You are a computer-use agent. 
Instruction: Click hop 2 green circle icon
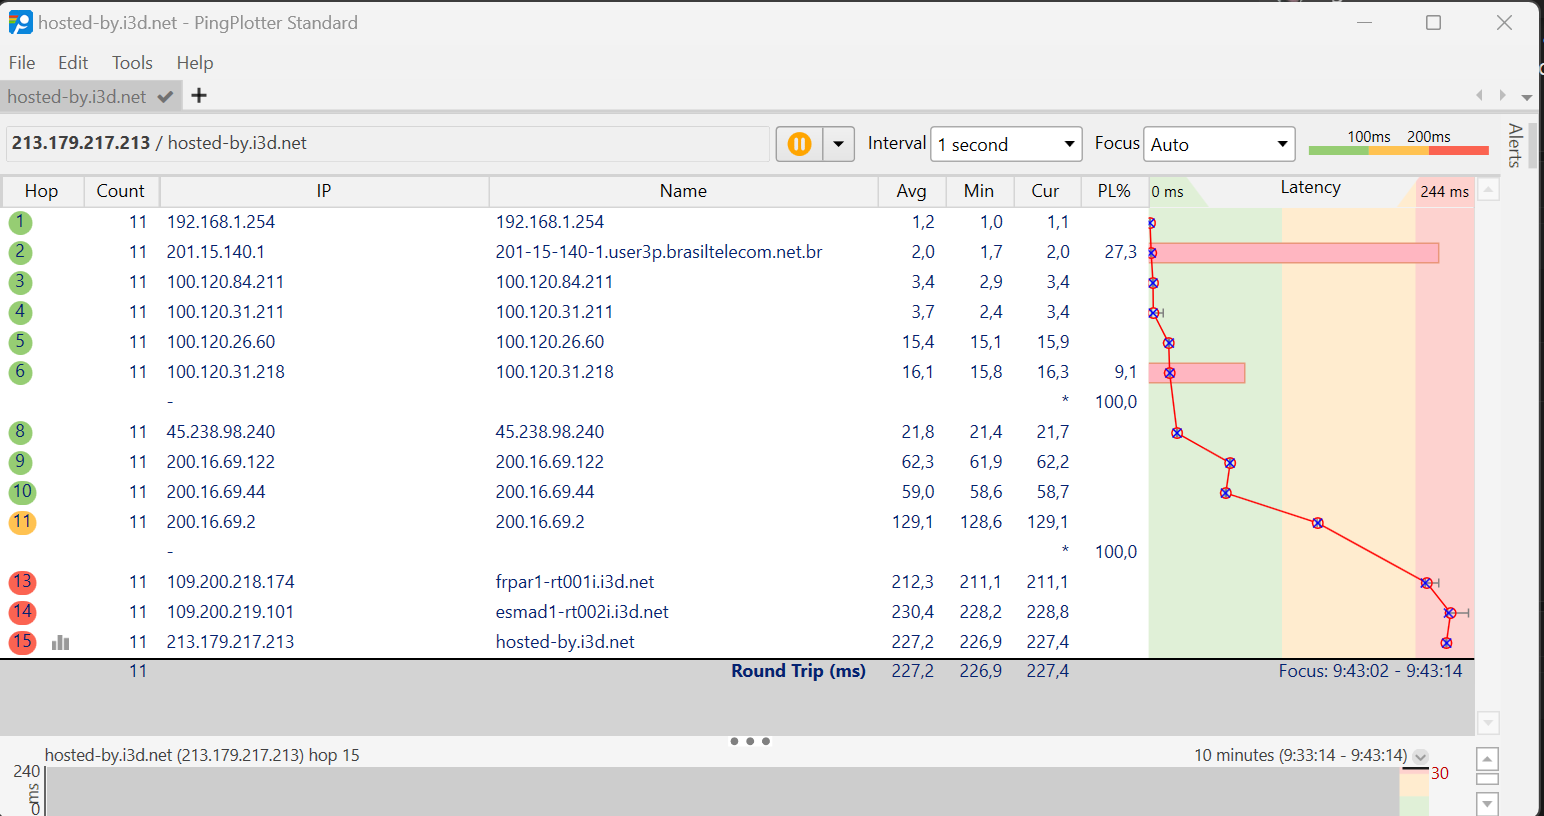20,252
